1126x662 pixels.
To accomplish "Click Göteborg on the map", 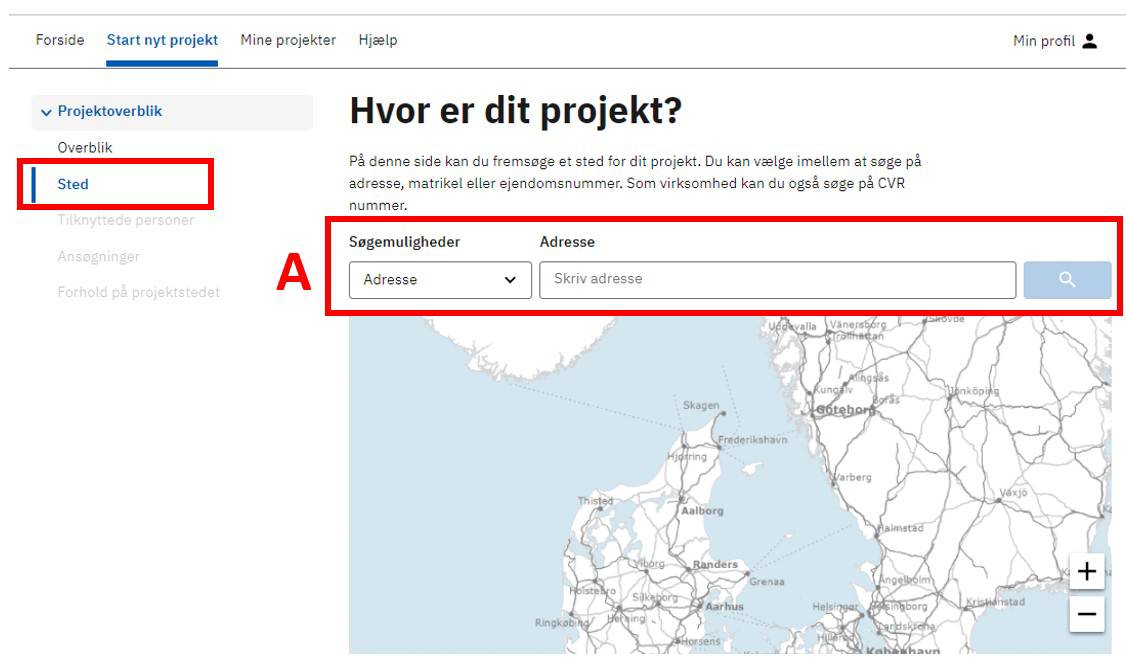I will coord(845,410).
